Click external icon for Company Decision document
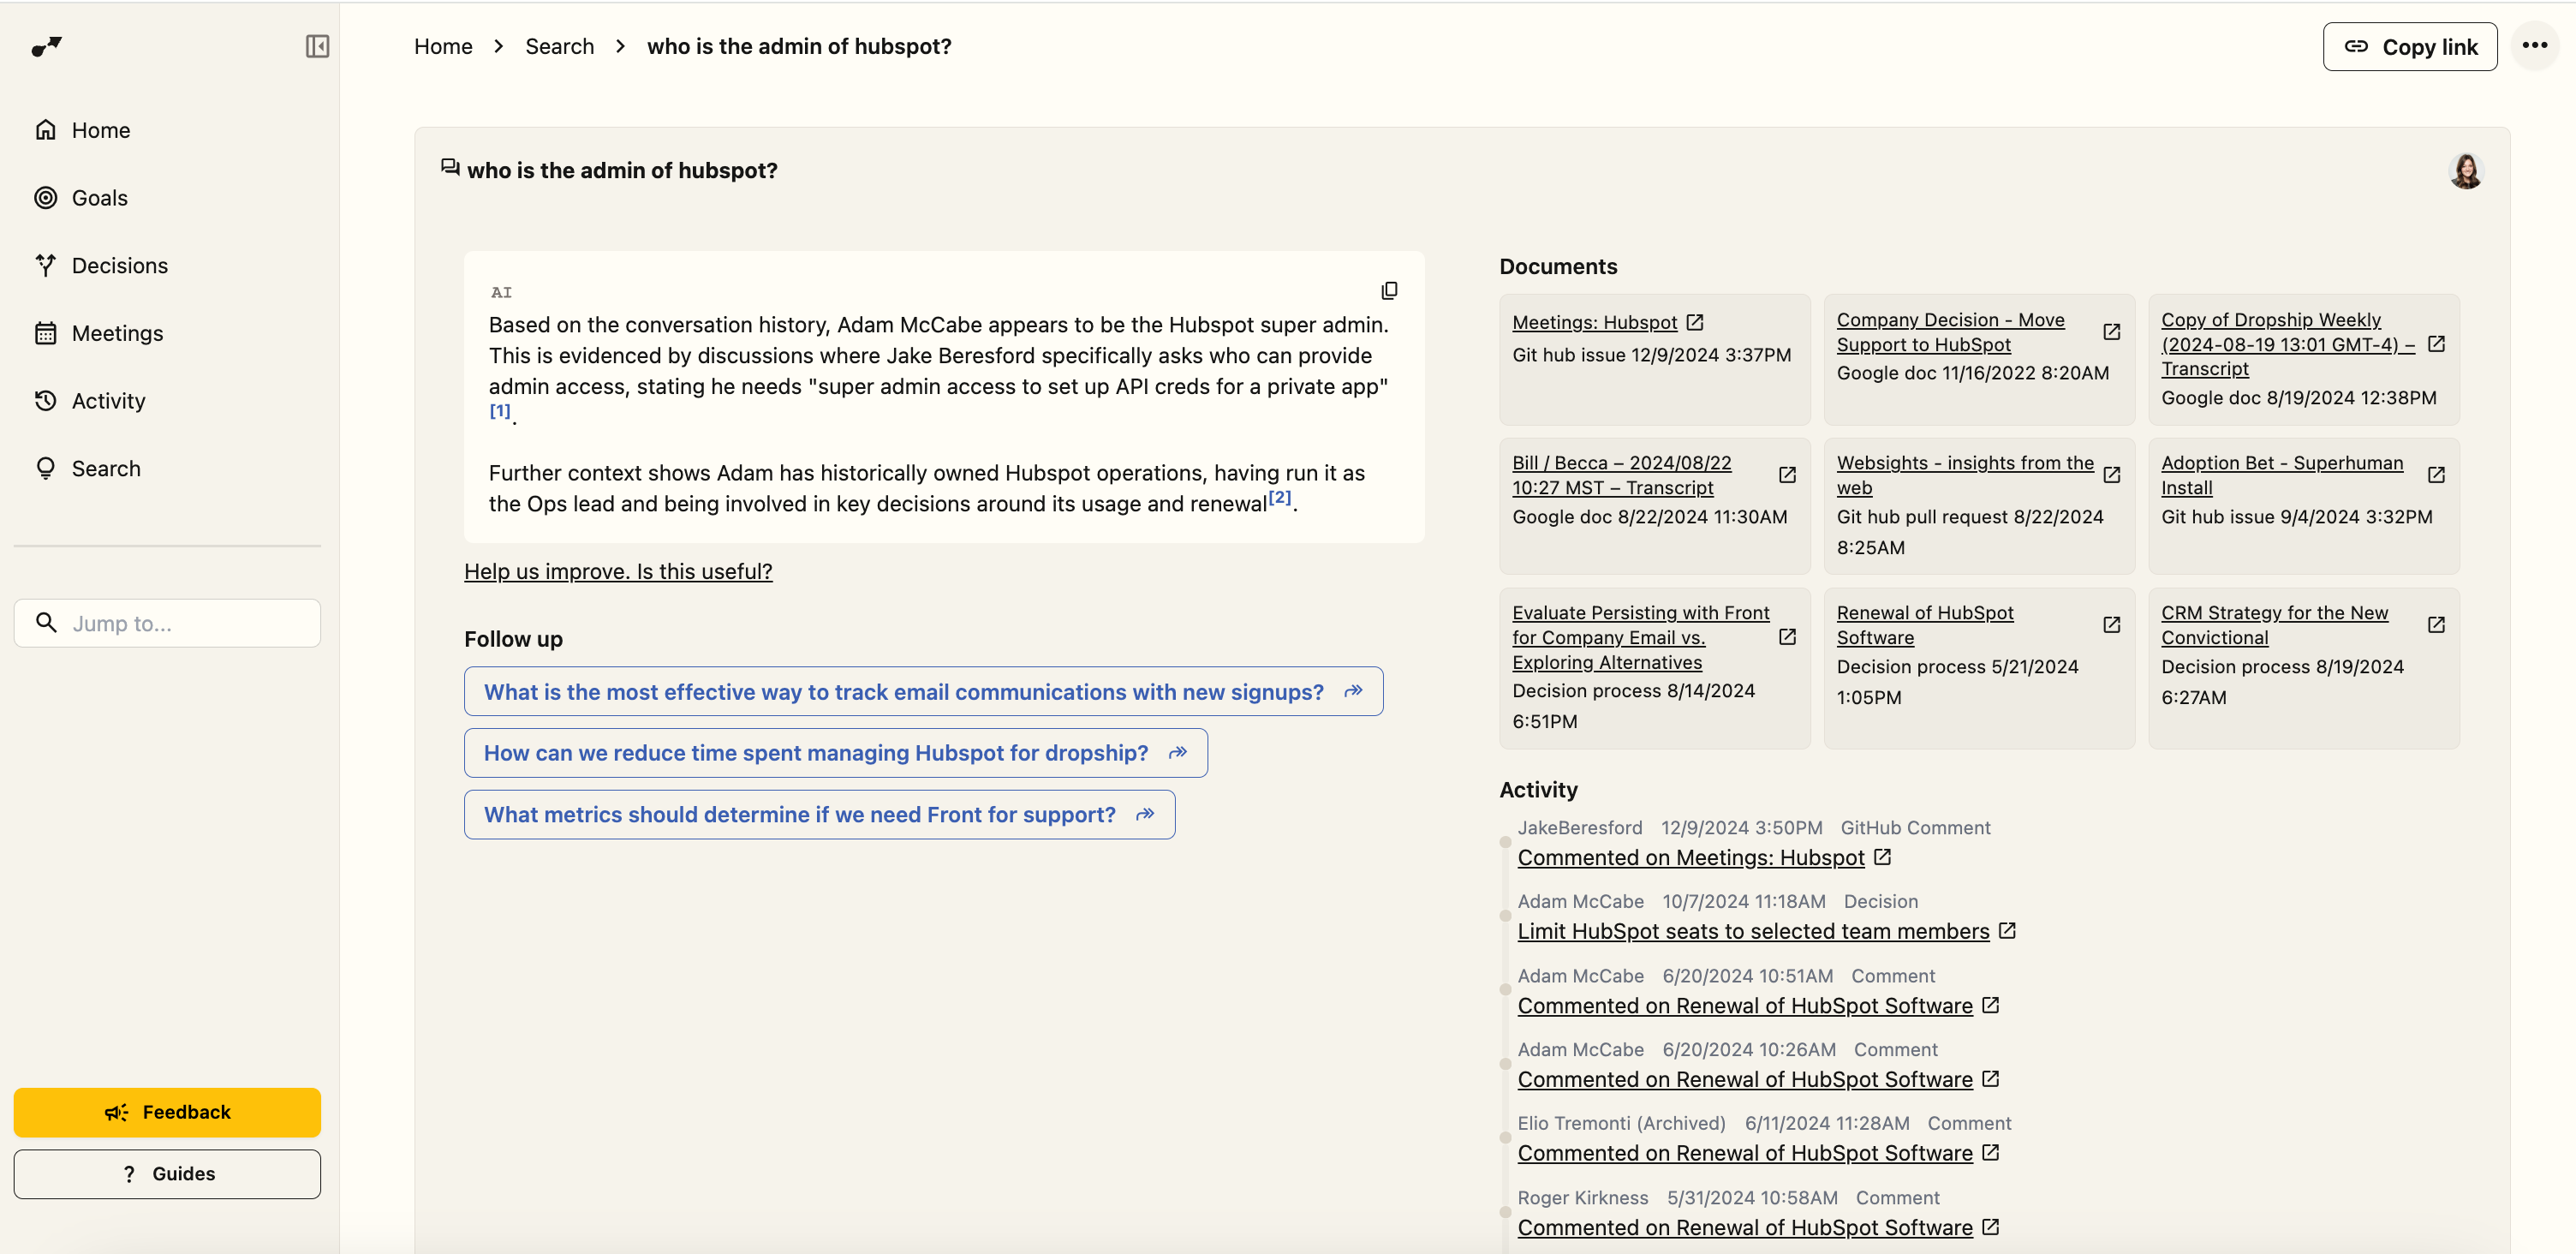Image resolution: width=2576 pixels, height=1254 pixels. (2111, 332)
